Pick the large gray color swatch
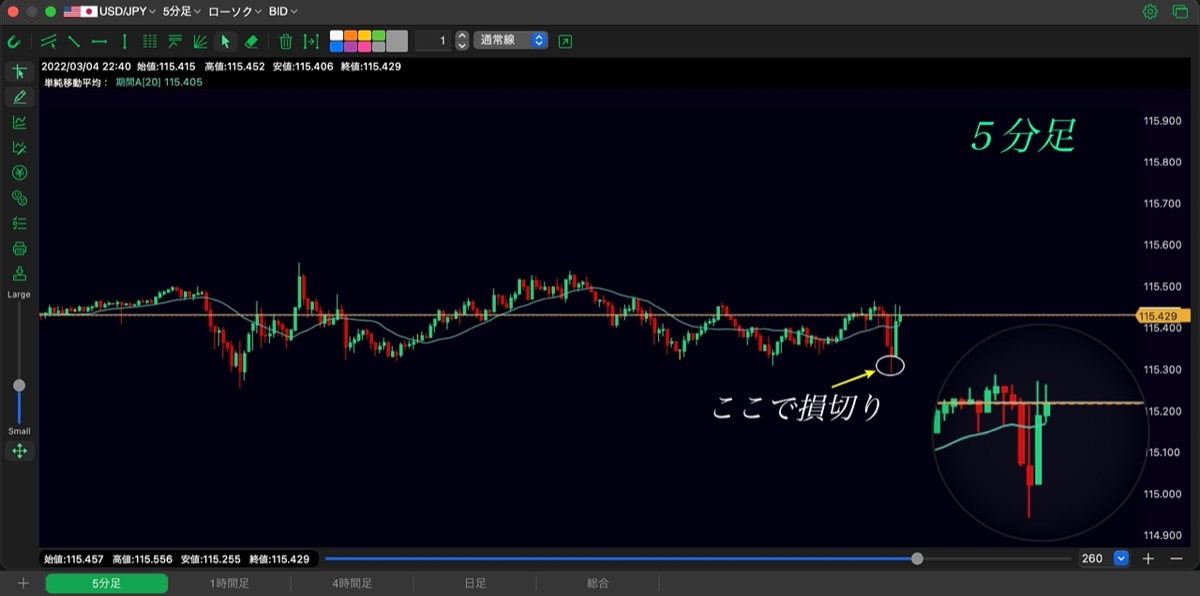This screenshot has width=1200, height=596. [397, 41]
